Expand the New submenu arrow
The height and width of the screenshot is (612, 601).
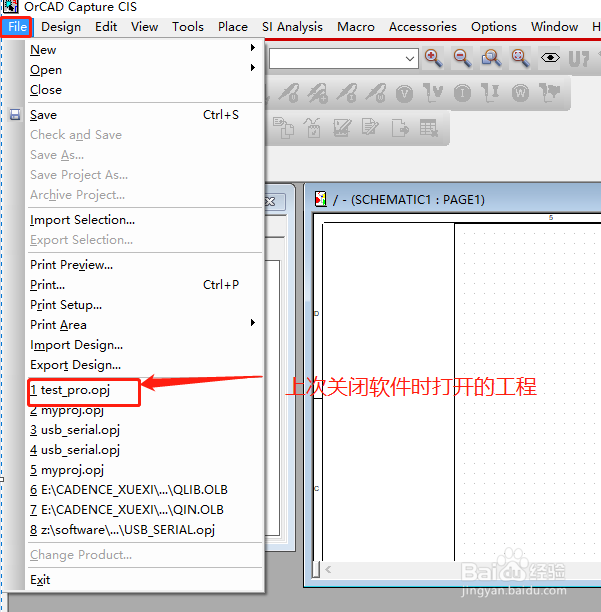(x=253, y=48)
